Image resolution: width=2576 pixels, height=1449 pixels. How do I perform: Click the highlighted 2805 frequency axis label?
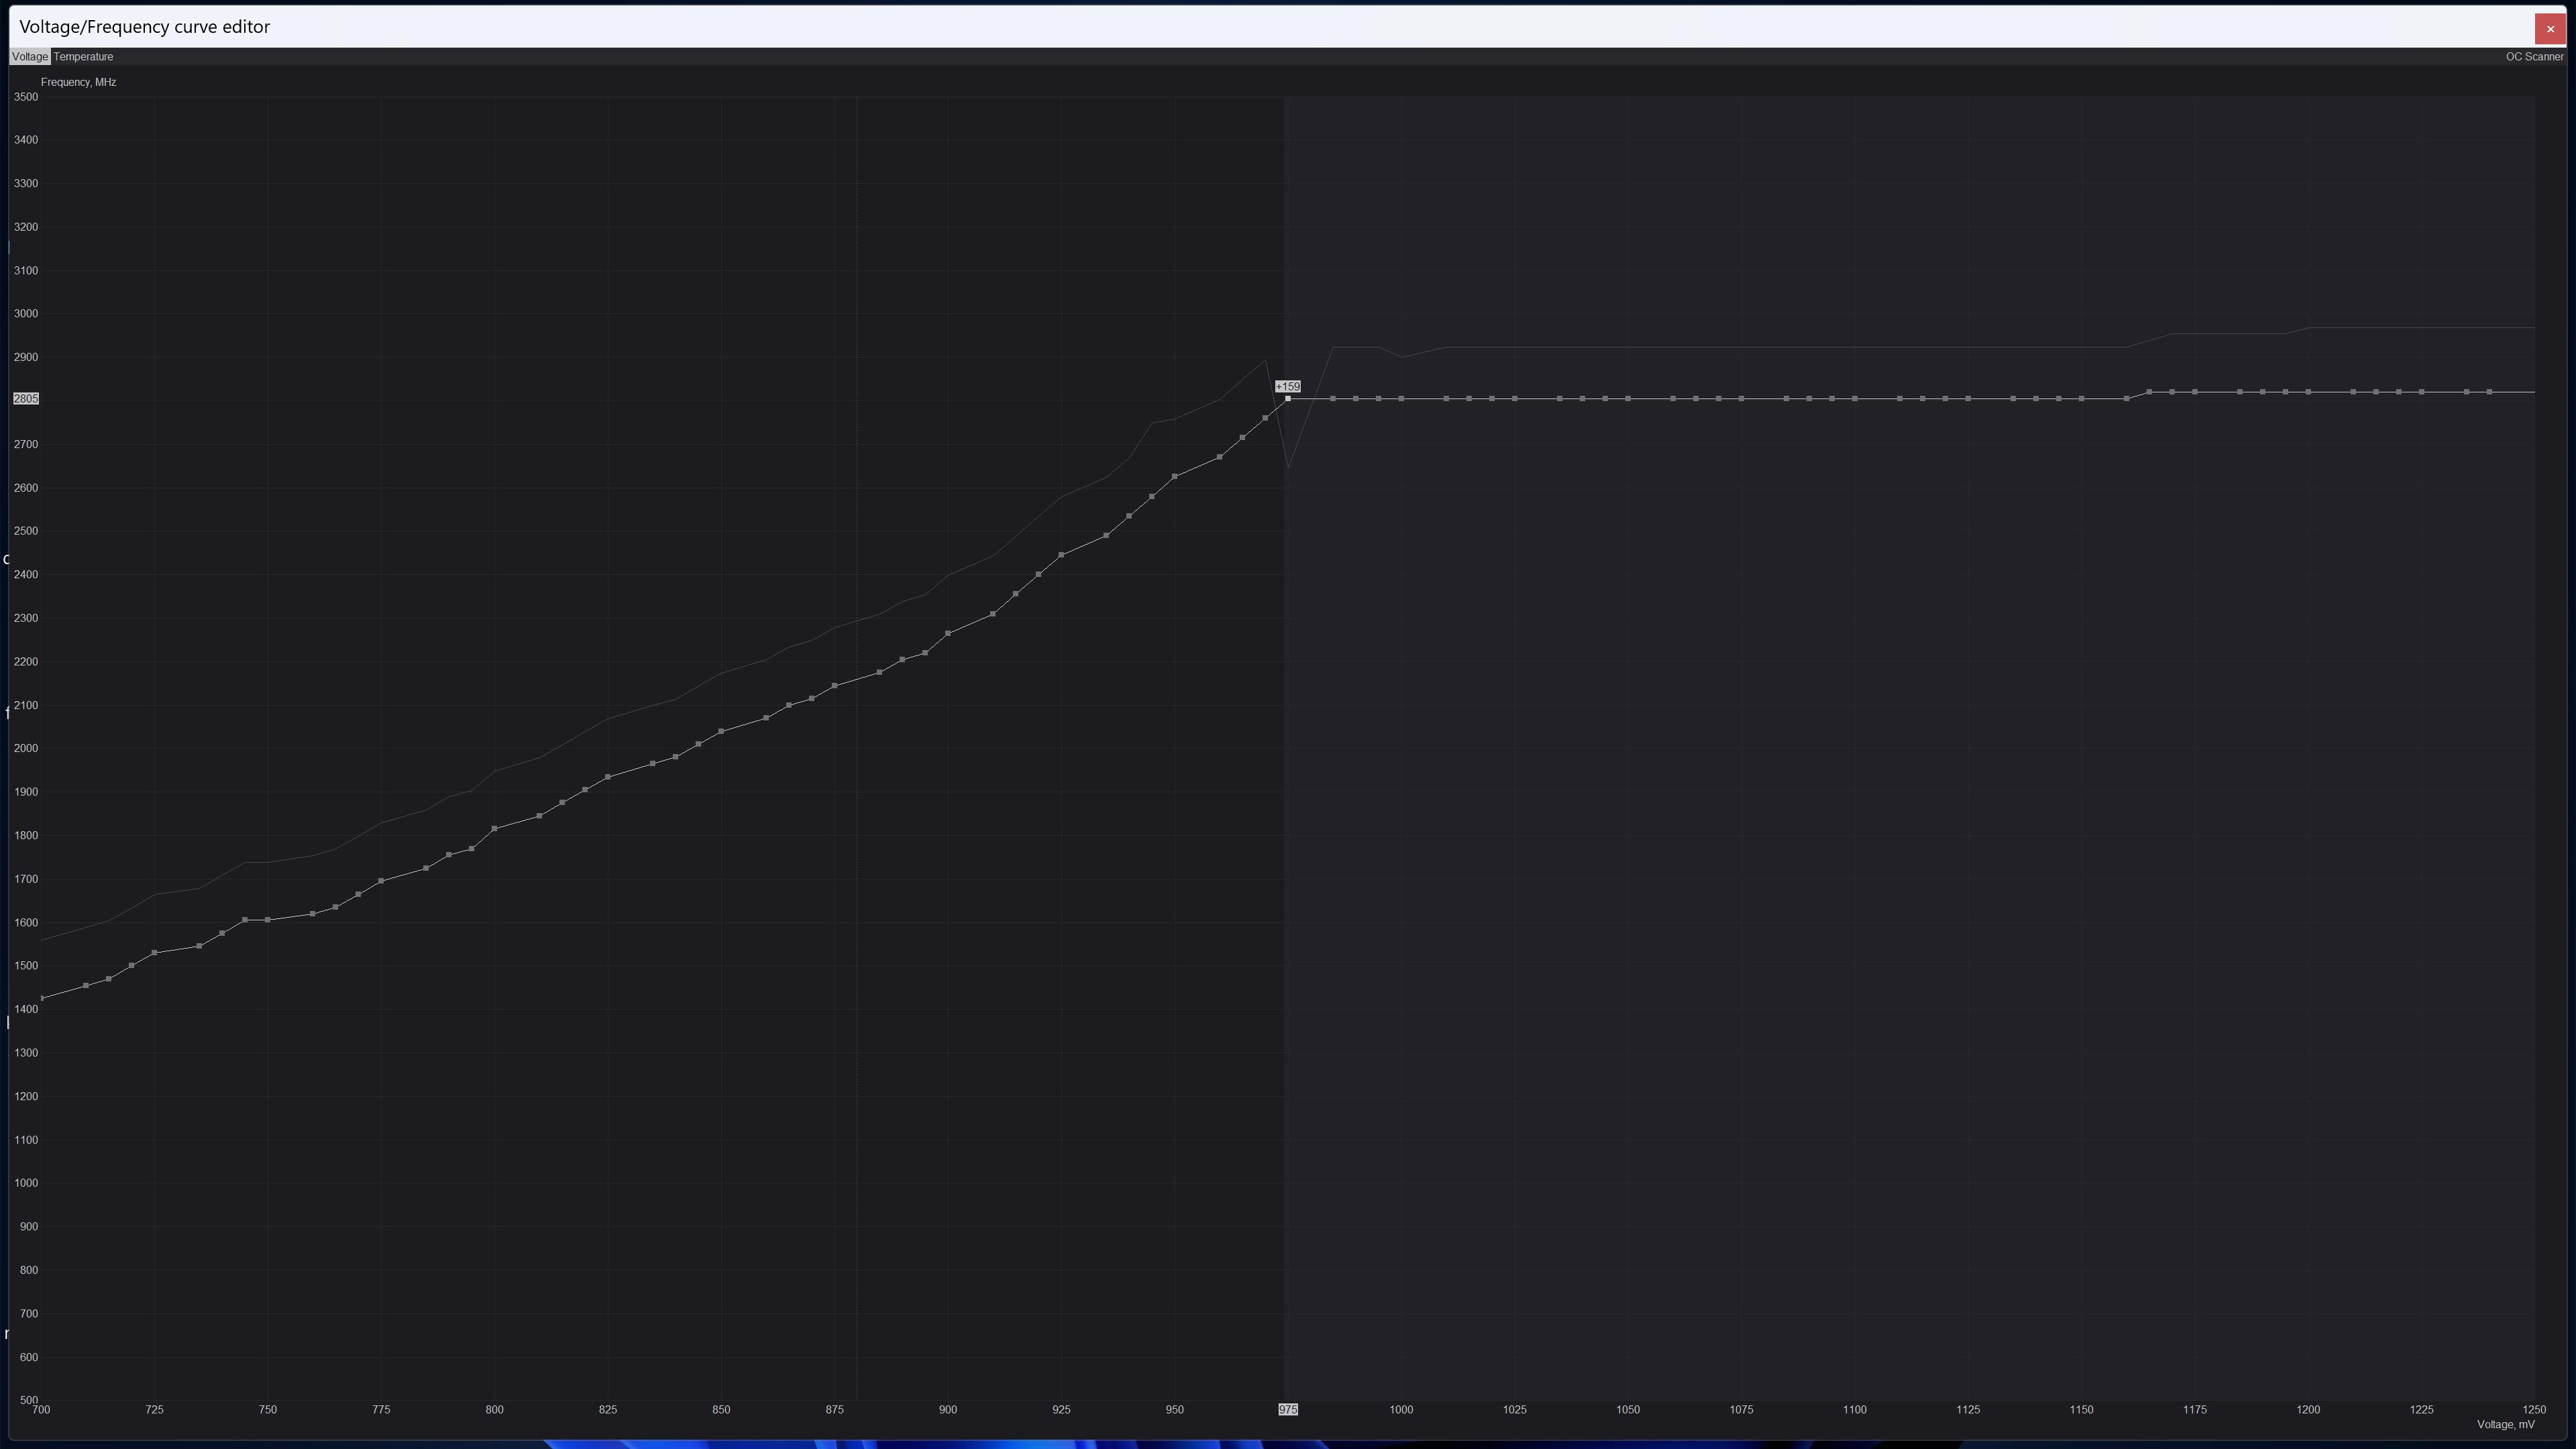[x=26, y=399]
